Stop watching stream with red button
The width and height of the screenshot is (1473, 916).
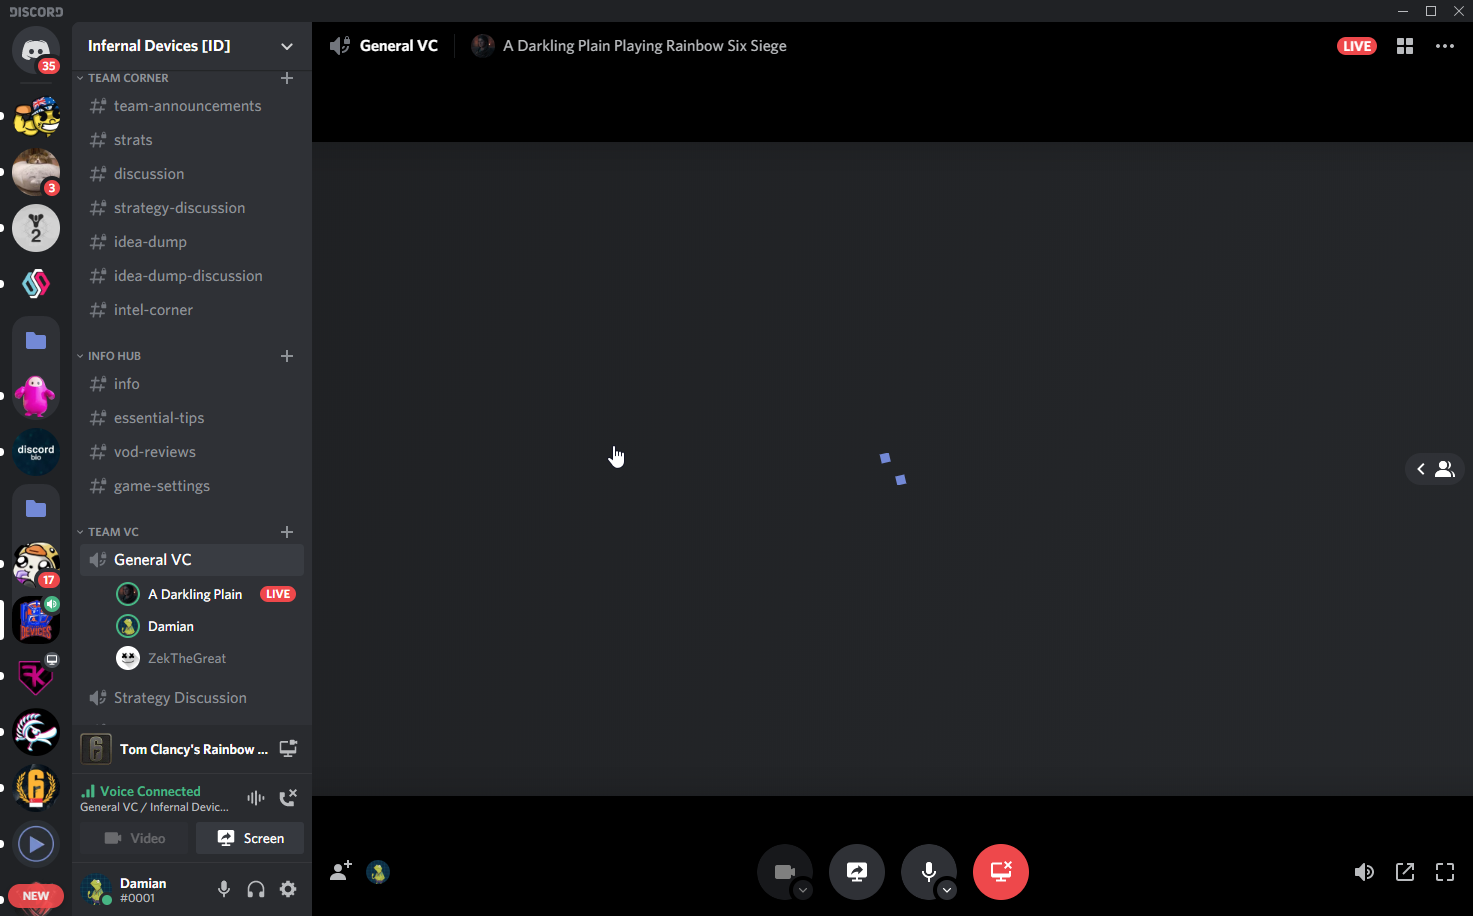click(1000, 871)
